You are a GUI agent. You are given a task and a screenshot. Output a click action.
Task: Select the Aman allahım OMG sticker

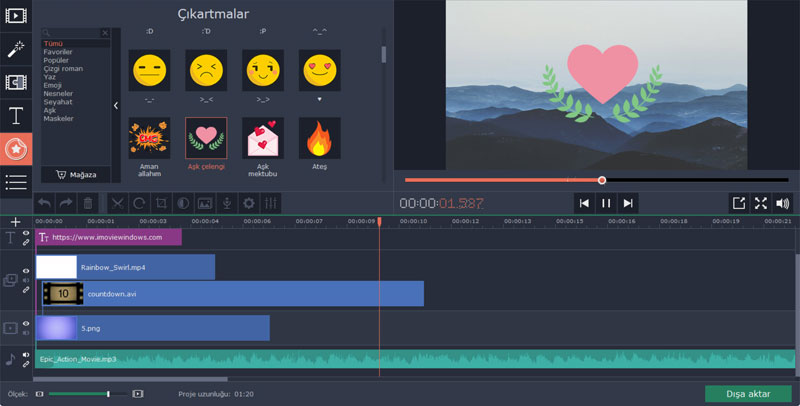(149, 138)
